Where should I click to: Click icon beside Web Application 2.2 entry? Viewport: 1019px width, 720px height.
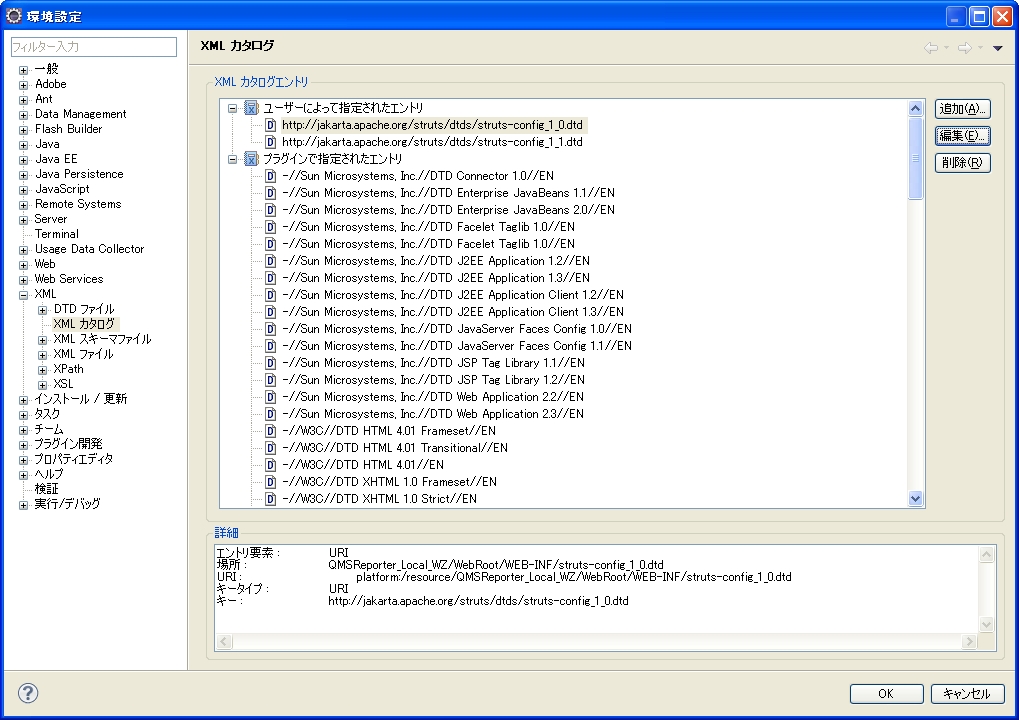pos(270,396)
